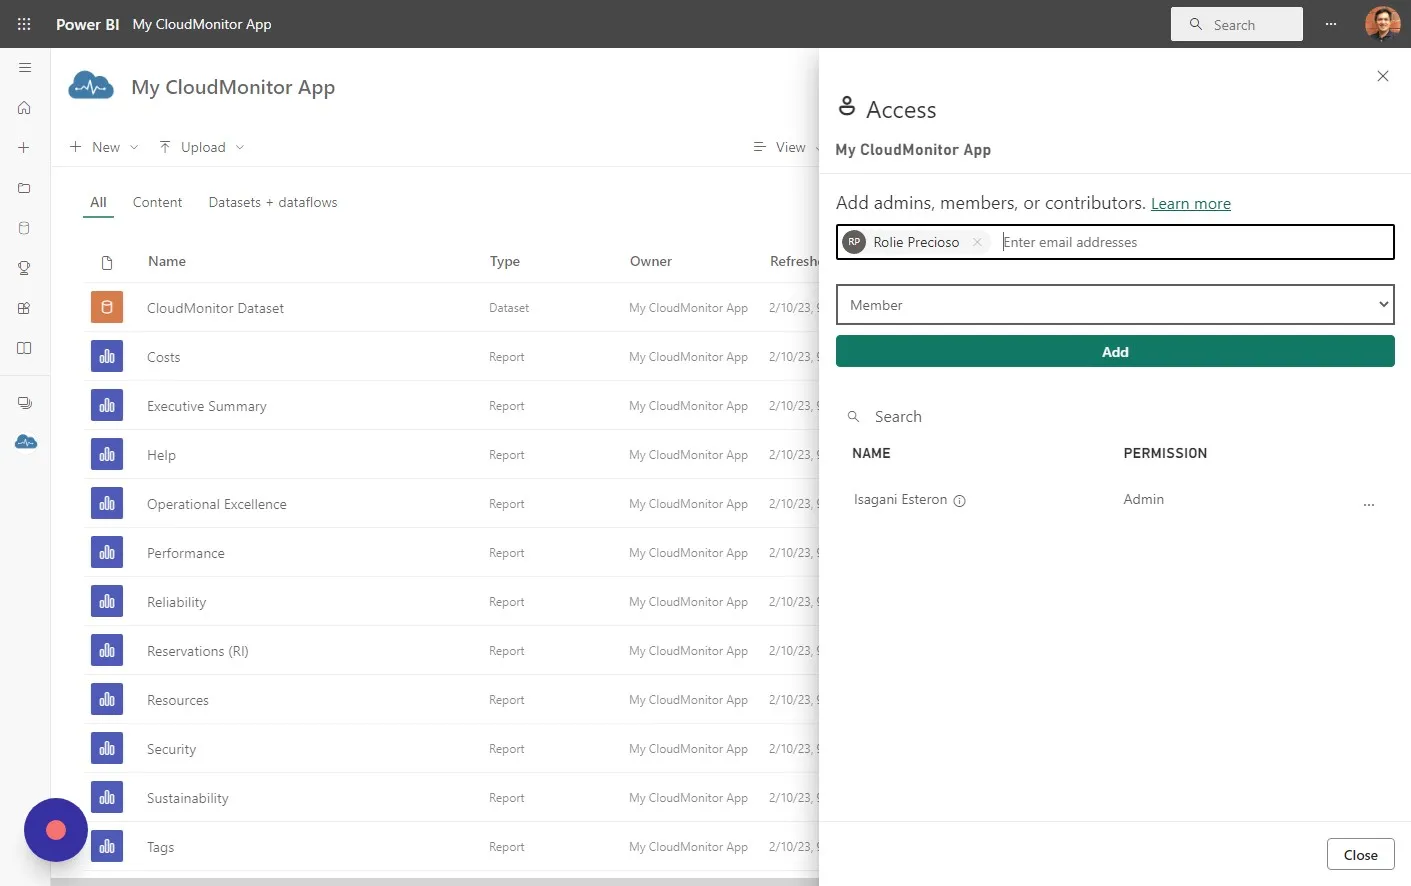Open Browse folder icon in sidebar
Viewport: 1411px width, 886px height.
coord(25,188)
